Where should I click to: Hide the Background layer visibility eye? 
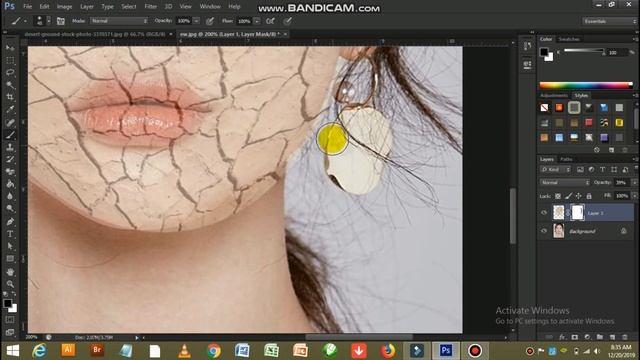(544, 231)
